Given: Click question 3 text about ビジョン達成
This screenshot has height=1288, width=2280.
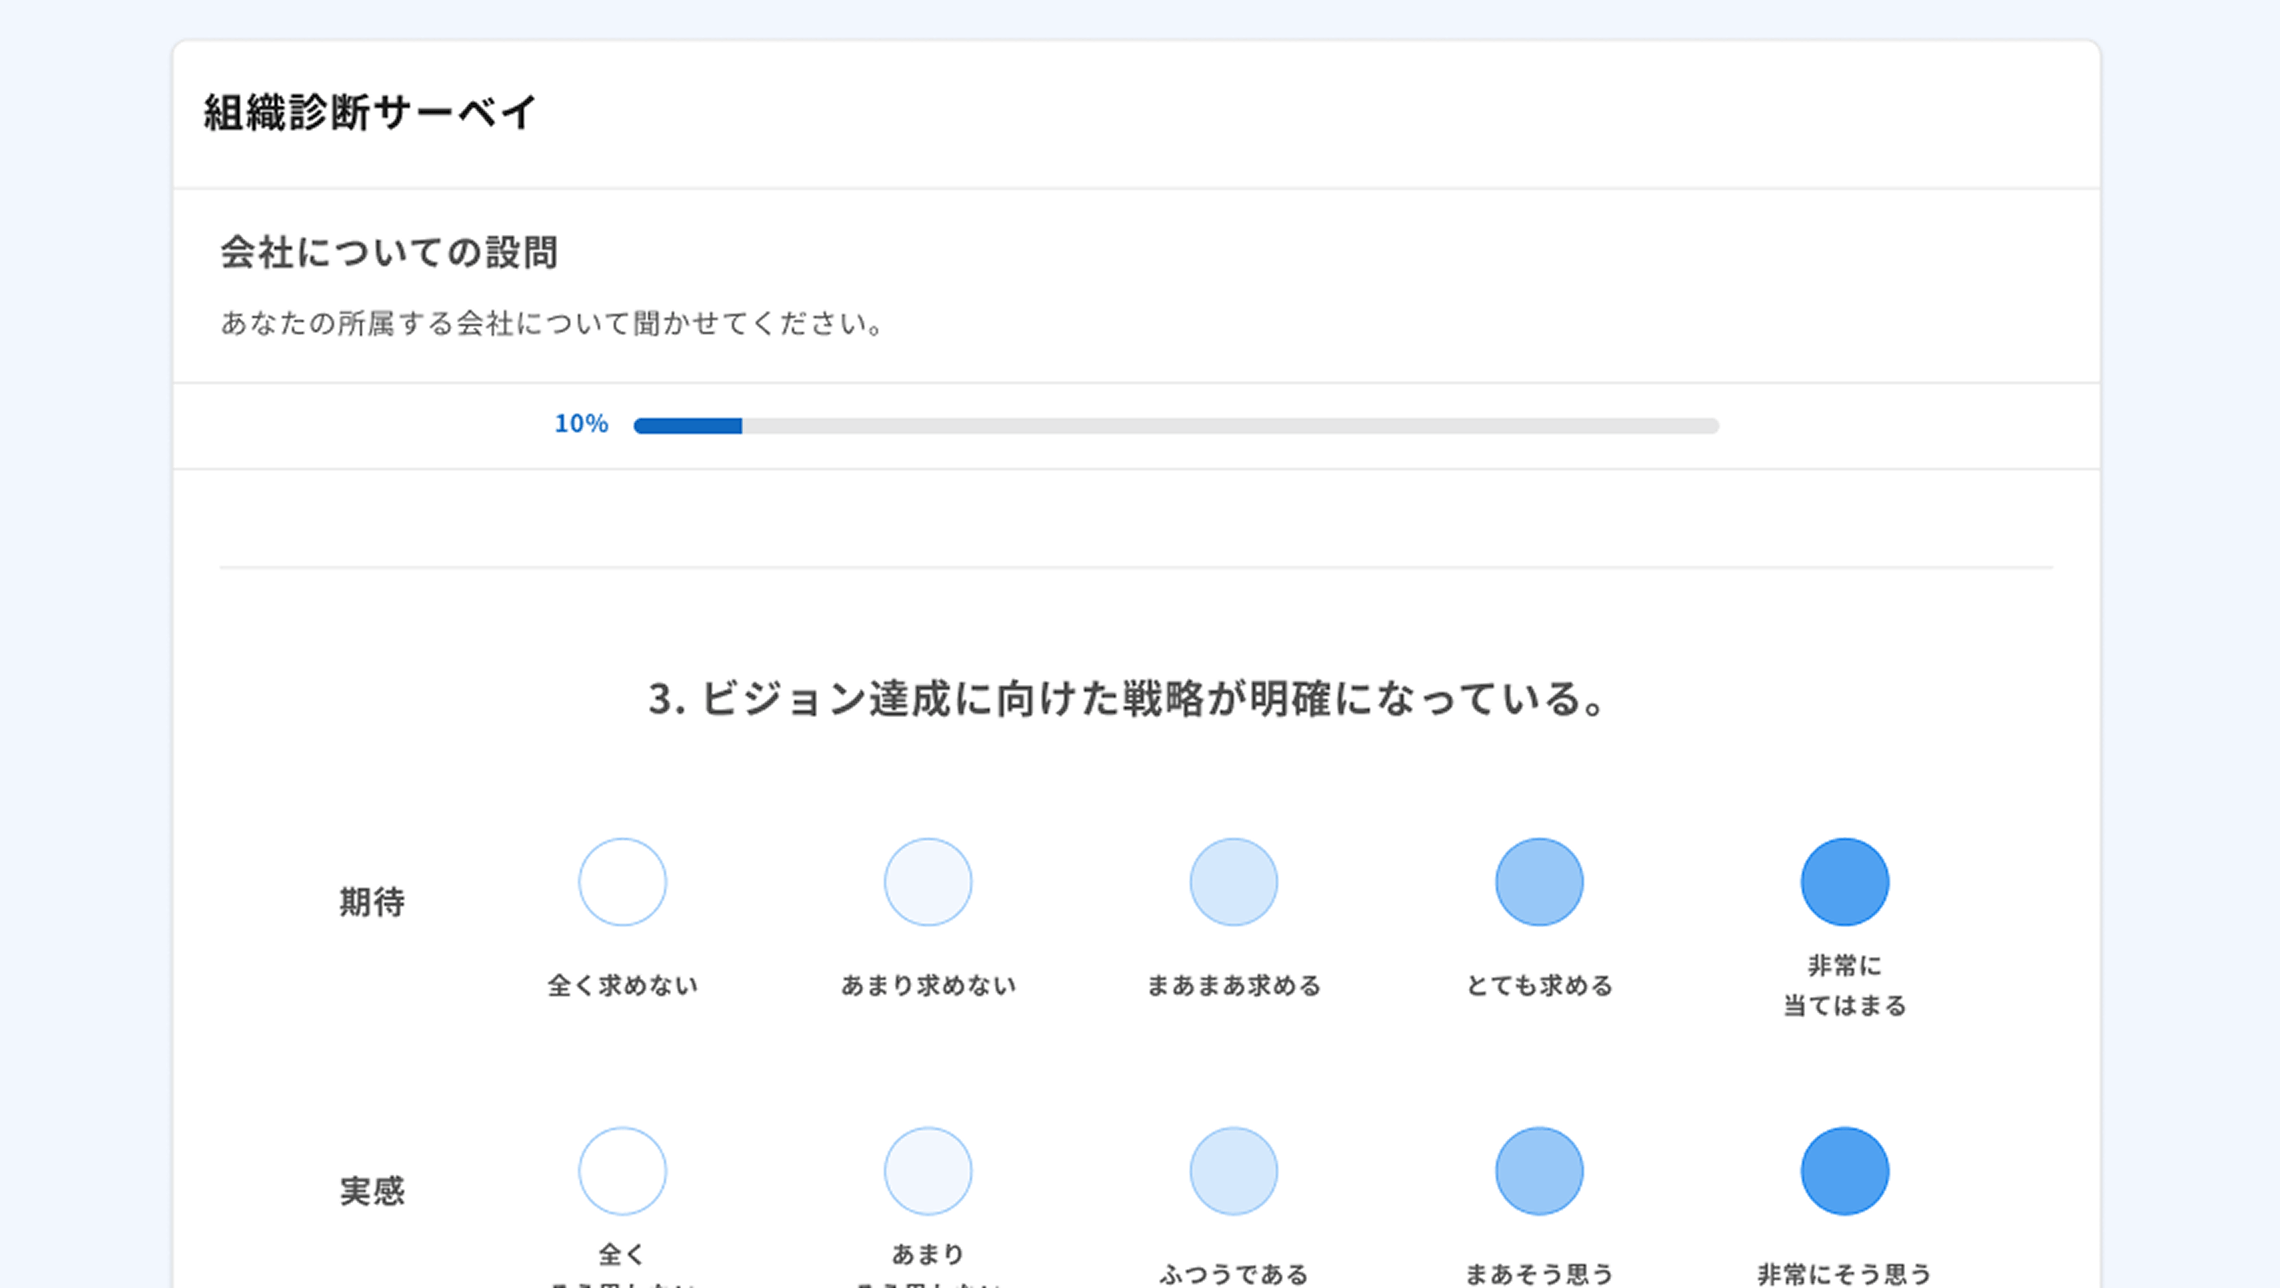Looking at the screenshot, I should [x=1127, y=698].
